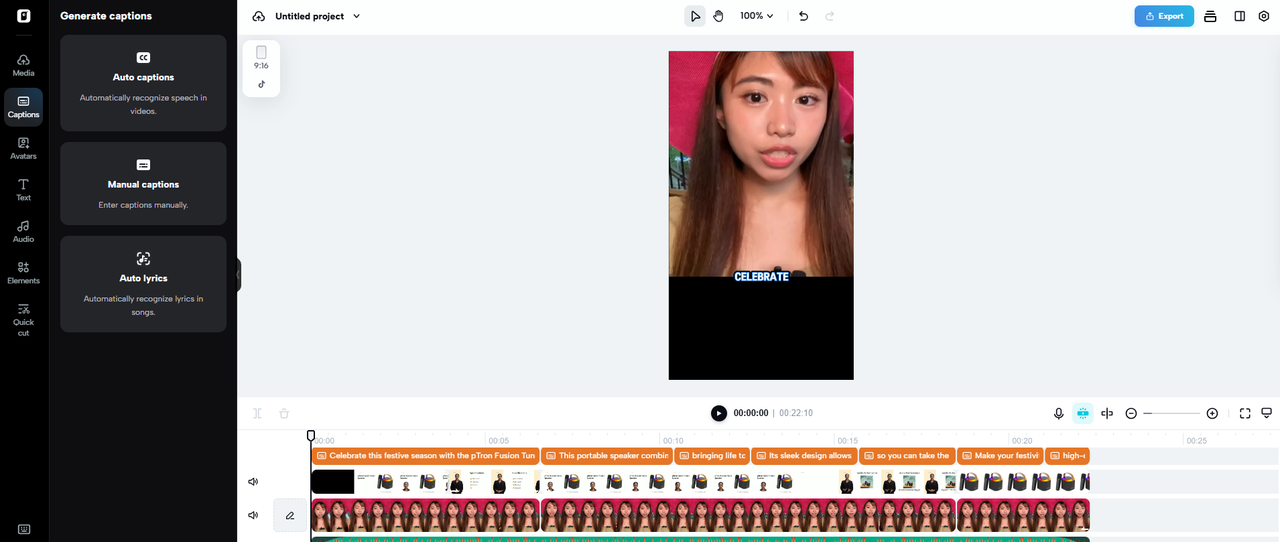The height and width of the screenshot is (542, 1280).
Task: Open the Audio panel
Action: (x=23, y=232)
